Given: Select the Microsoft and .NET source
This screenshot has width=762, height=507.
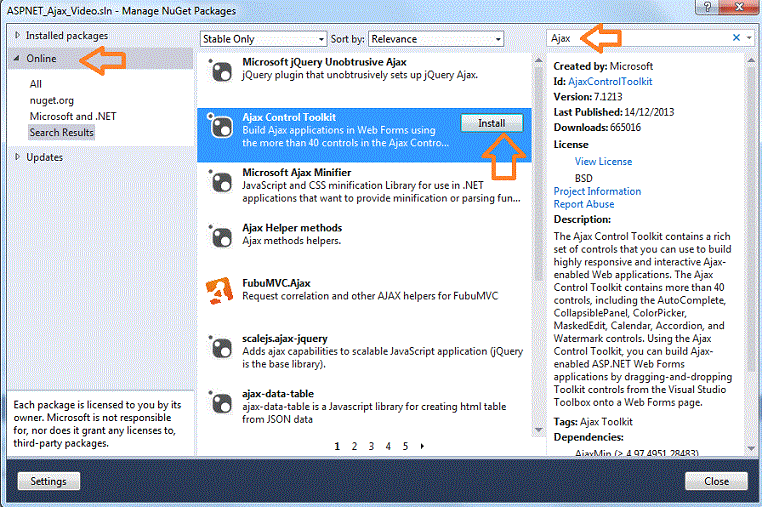Looking at the screenshot, I should pyautogui.click(x=73, y=116).
